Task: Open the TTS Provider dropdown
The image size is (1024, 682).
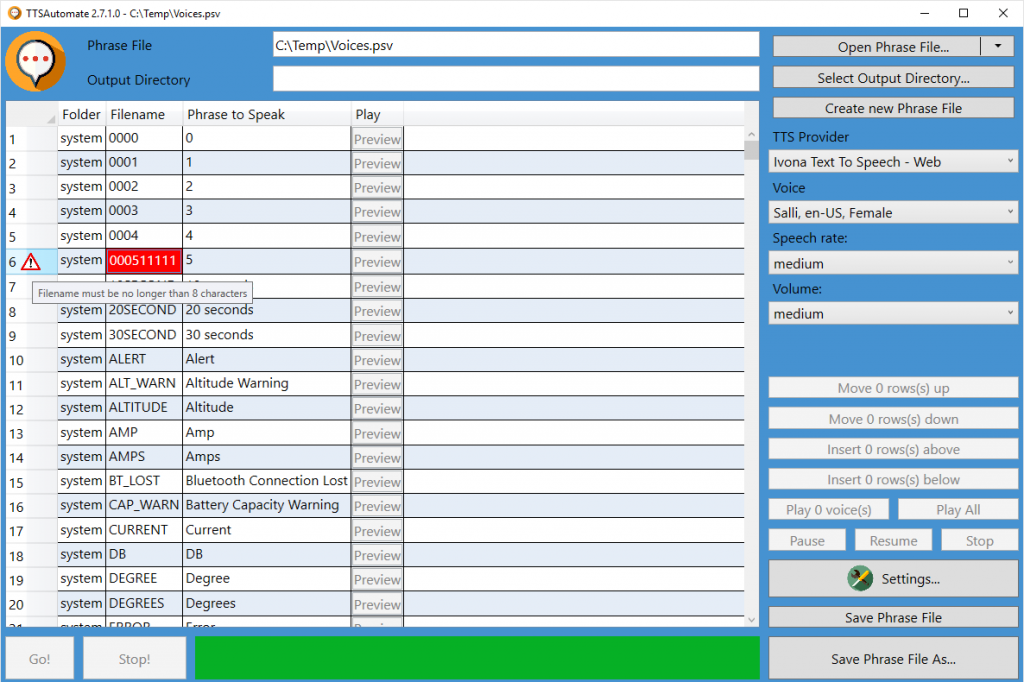Action: [x=894, y=161]
